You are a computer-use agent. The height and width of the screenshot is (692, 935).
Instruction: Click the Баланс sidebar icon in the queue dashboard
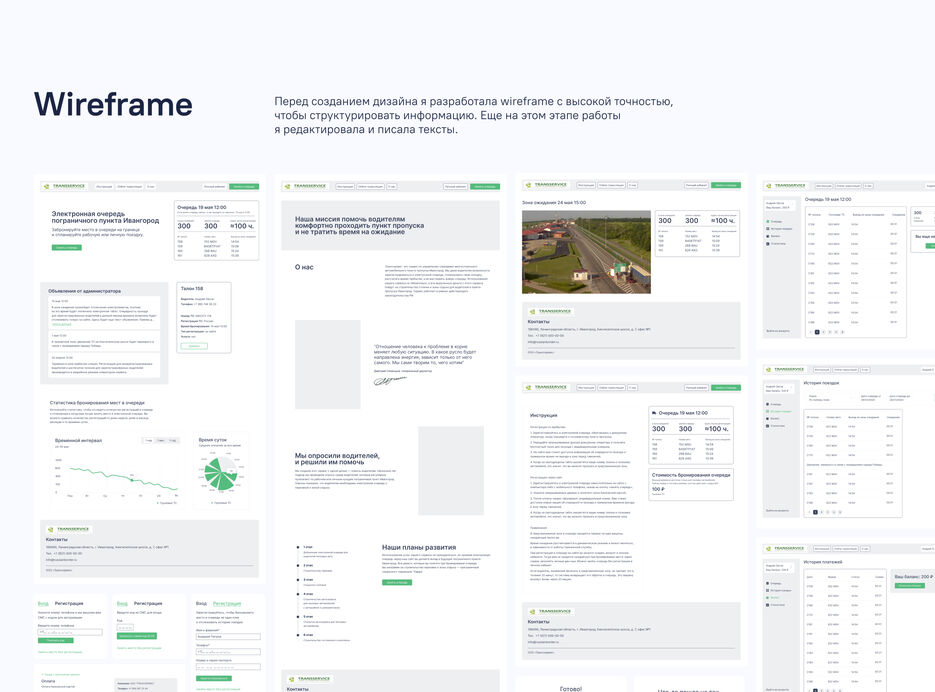[x=767, y=236]
